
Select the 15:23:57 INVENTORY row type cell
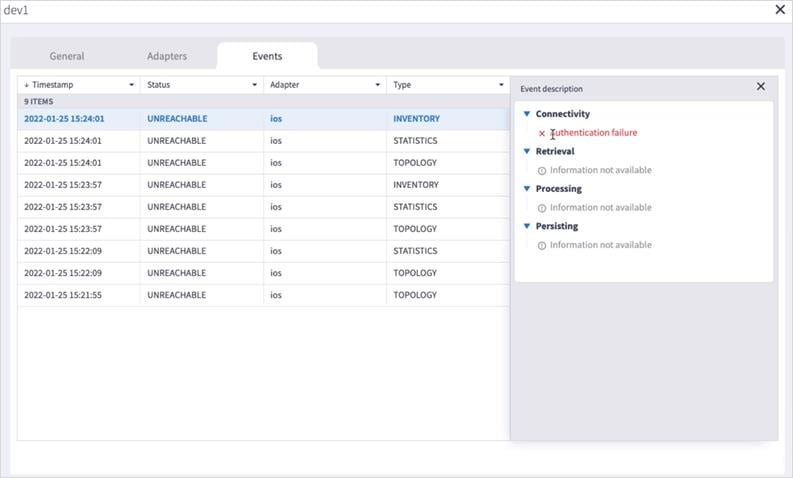click(416, 185)
